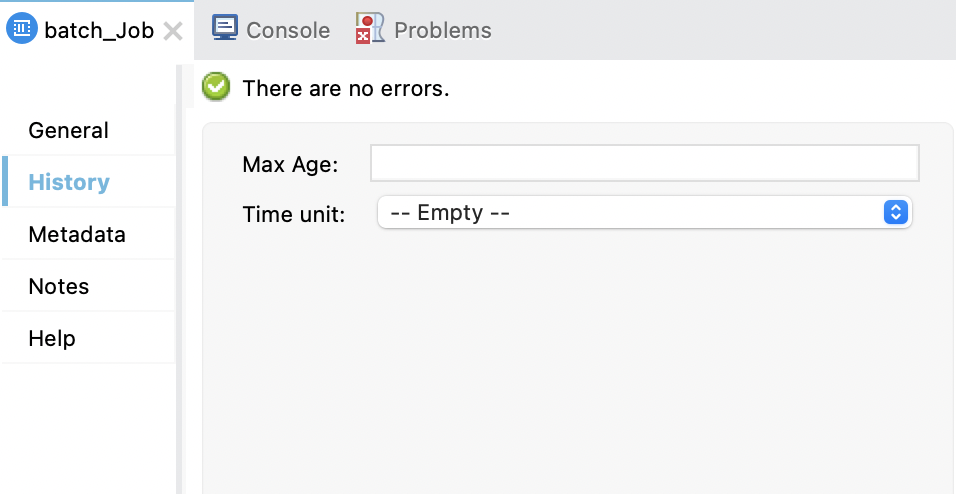This screenshot has height=494, width=956.
Task: Click the Console monitor icon
Action: (x=224, y=29)
